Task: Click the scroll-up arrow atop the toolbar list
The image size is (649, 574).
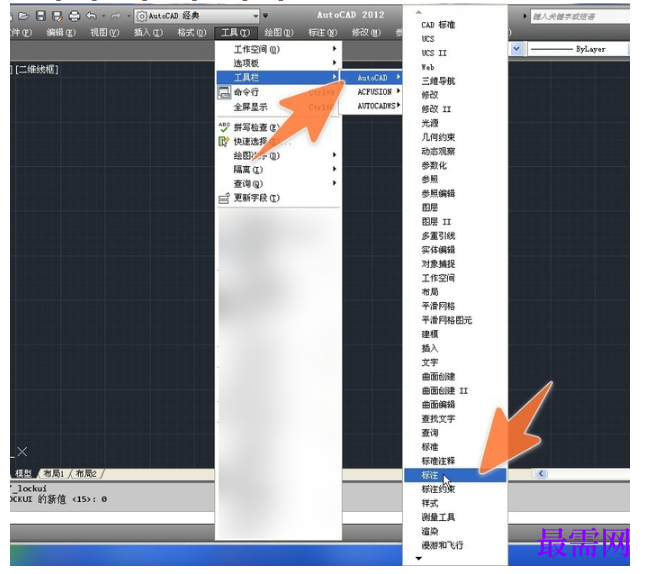Action: click(418, 12)
